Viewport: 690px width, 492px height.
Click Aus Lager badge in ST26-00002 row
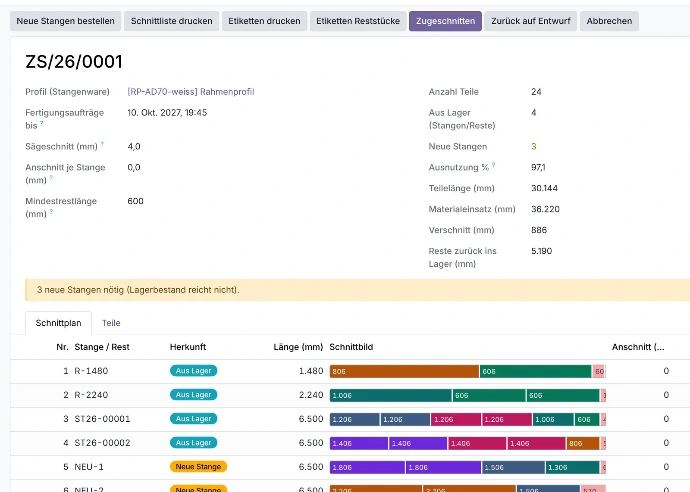[x=194, y=443]
